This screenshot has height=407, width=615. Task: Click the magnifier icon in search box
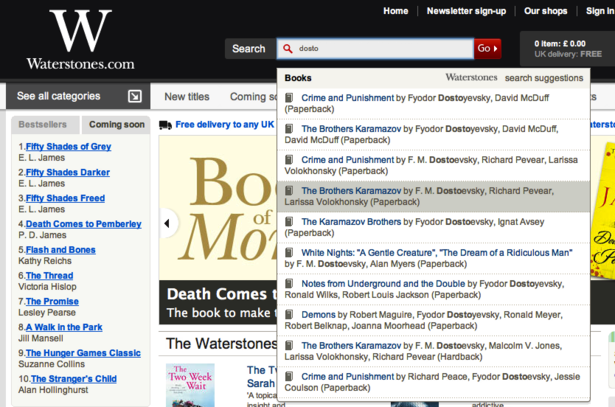288,48
